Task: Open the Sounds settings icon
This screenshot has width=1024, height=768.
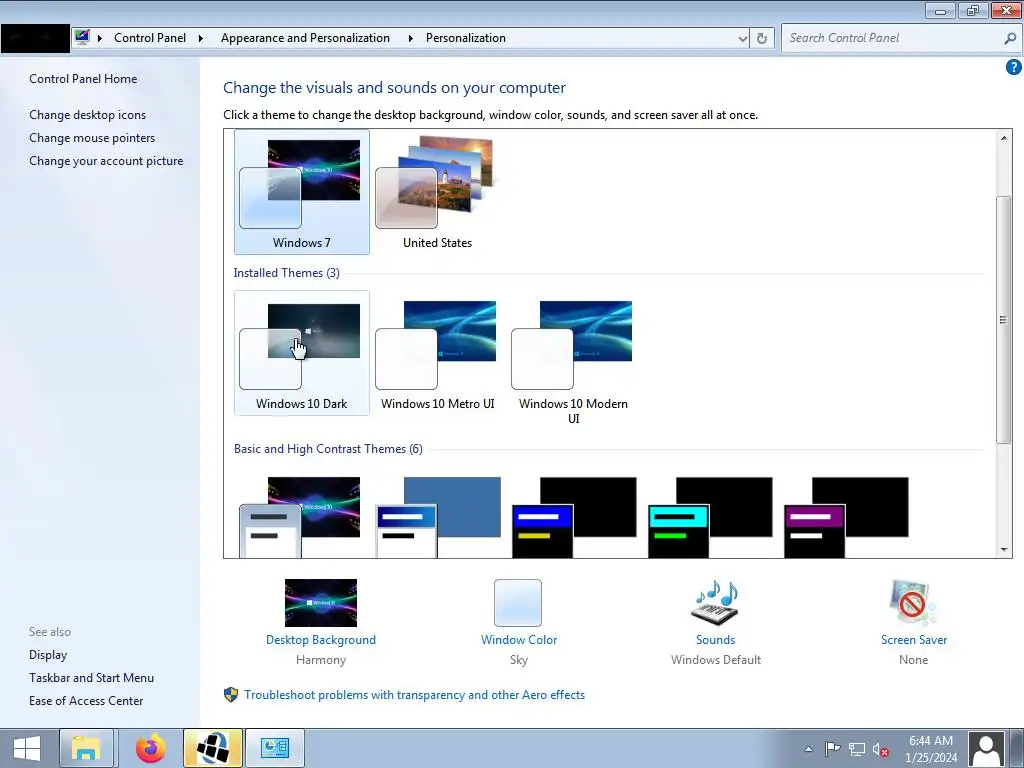Action: pyautogui.click(x=715, y=603)
